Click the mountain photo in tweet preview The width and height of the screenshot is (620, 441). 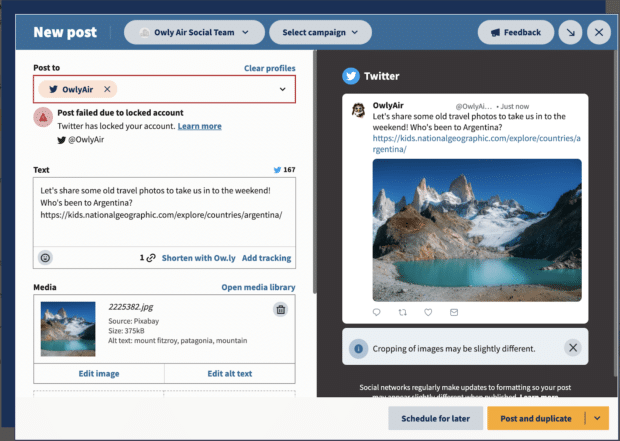(x=477, y=230)
